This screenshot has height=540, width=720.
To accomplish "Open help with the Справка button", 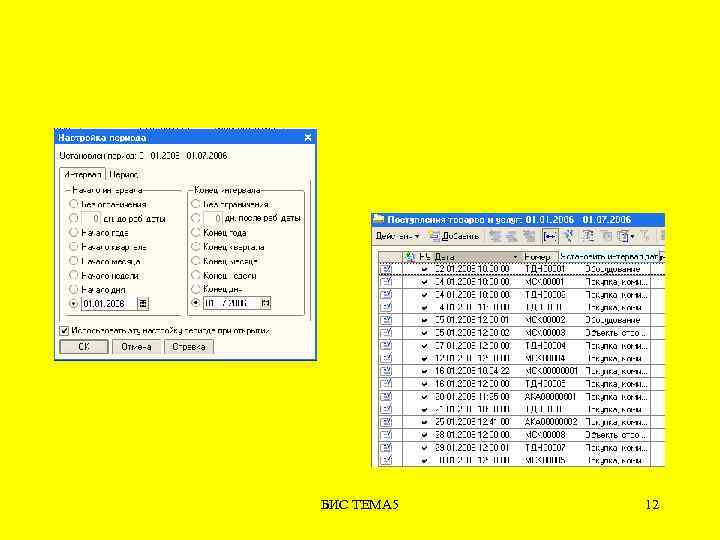I will click(189, 347).
